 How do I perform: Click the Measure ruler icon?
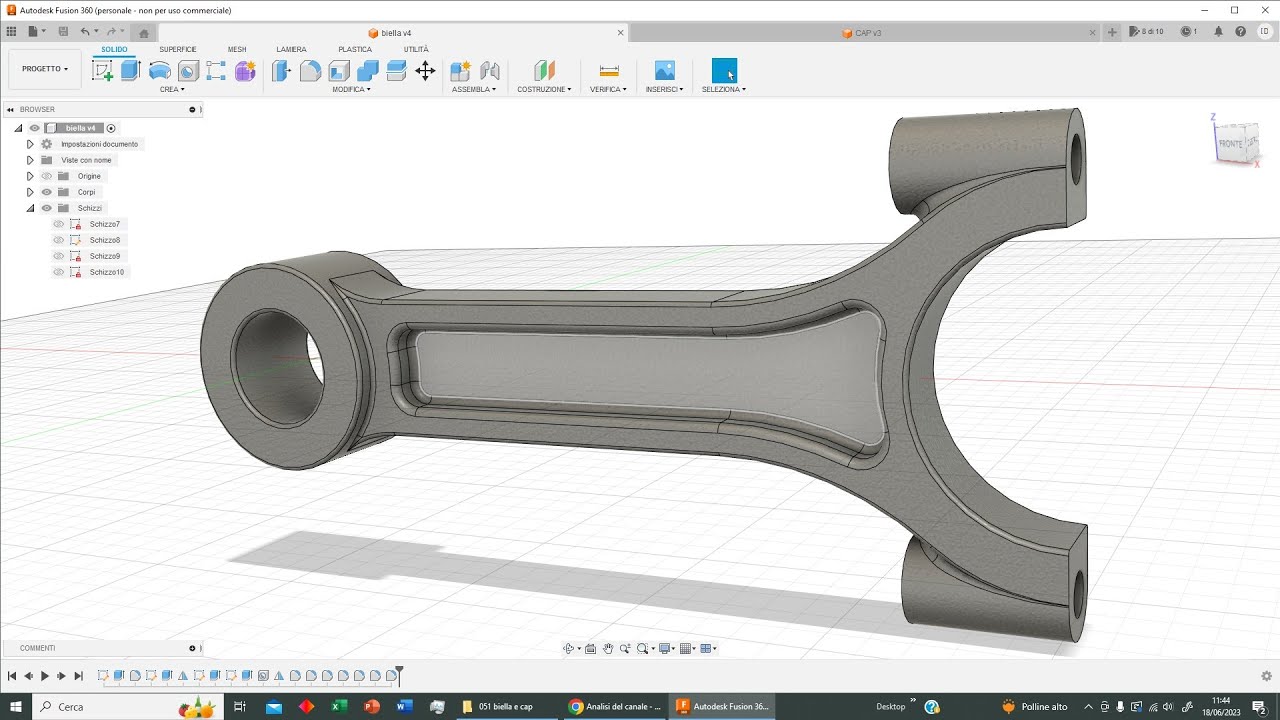click(609, 71)
